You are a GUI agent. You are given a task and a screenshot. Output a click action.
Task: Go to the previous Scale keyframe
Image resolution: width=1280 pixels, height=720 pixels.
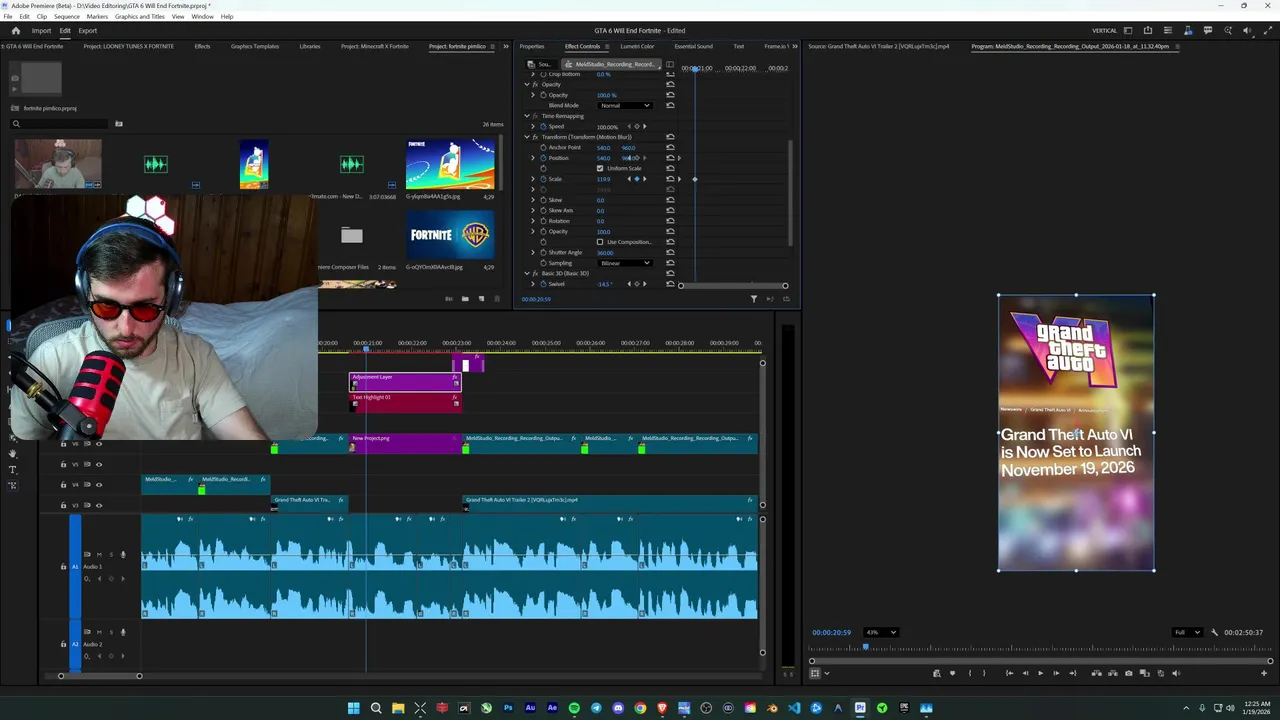click(x=629, y=179)
